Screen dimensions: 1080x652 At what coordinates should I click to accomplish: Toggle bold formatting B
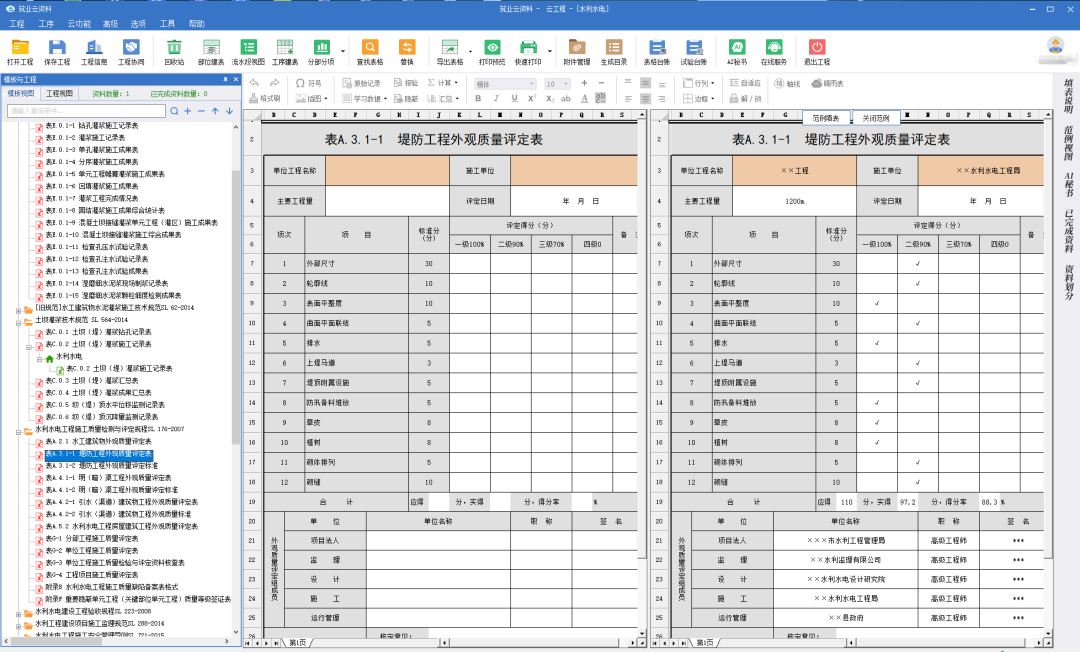(x=478, y=98)
